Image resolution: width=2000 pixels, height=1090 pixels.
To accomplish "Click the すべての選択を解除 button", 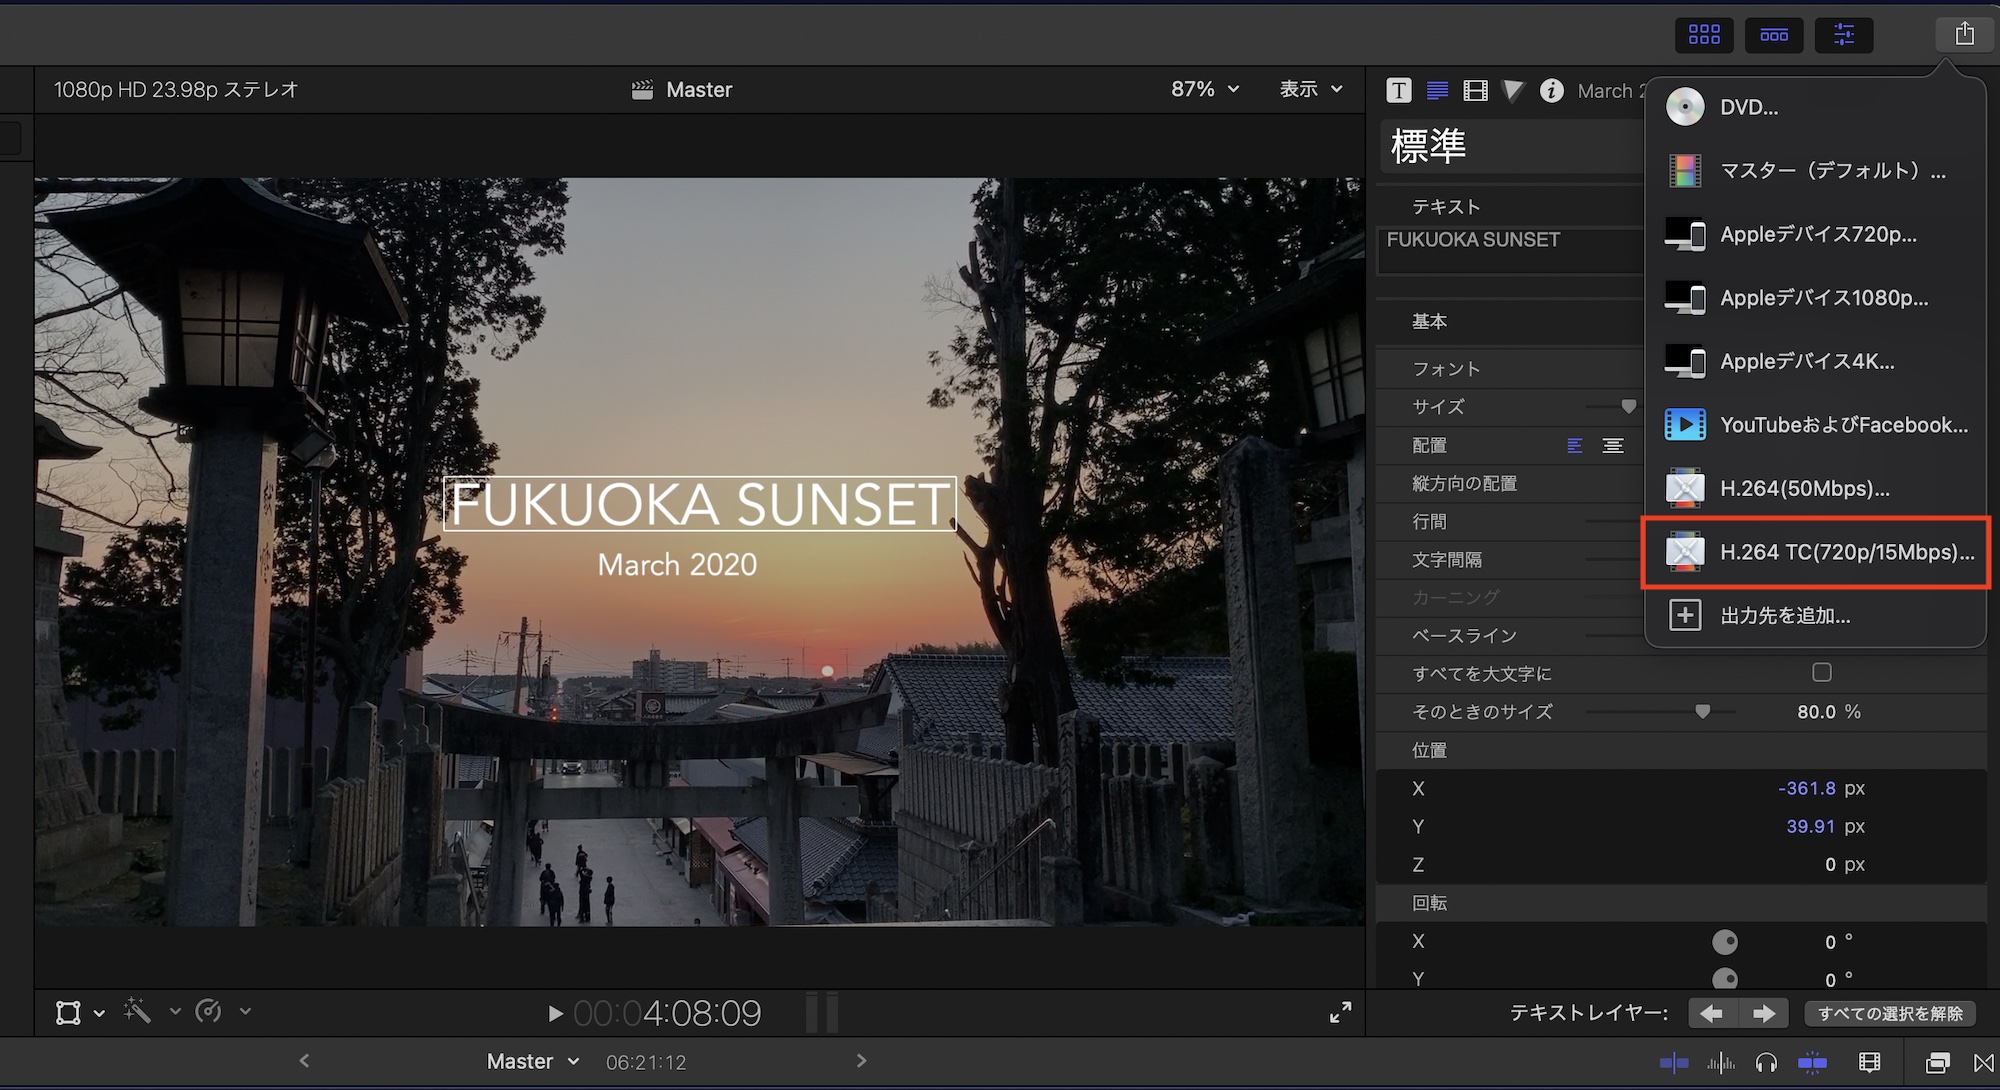I will 1889,1013.
